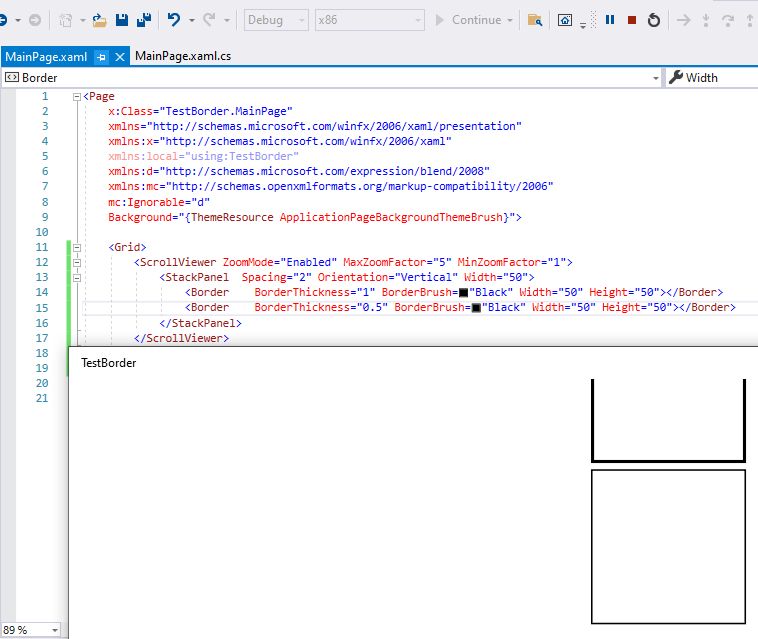758x639 pixels.
Task: Click the Navigate Backward arrow icon
Action: coord(2,20)
